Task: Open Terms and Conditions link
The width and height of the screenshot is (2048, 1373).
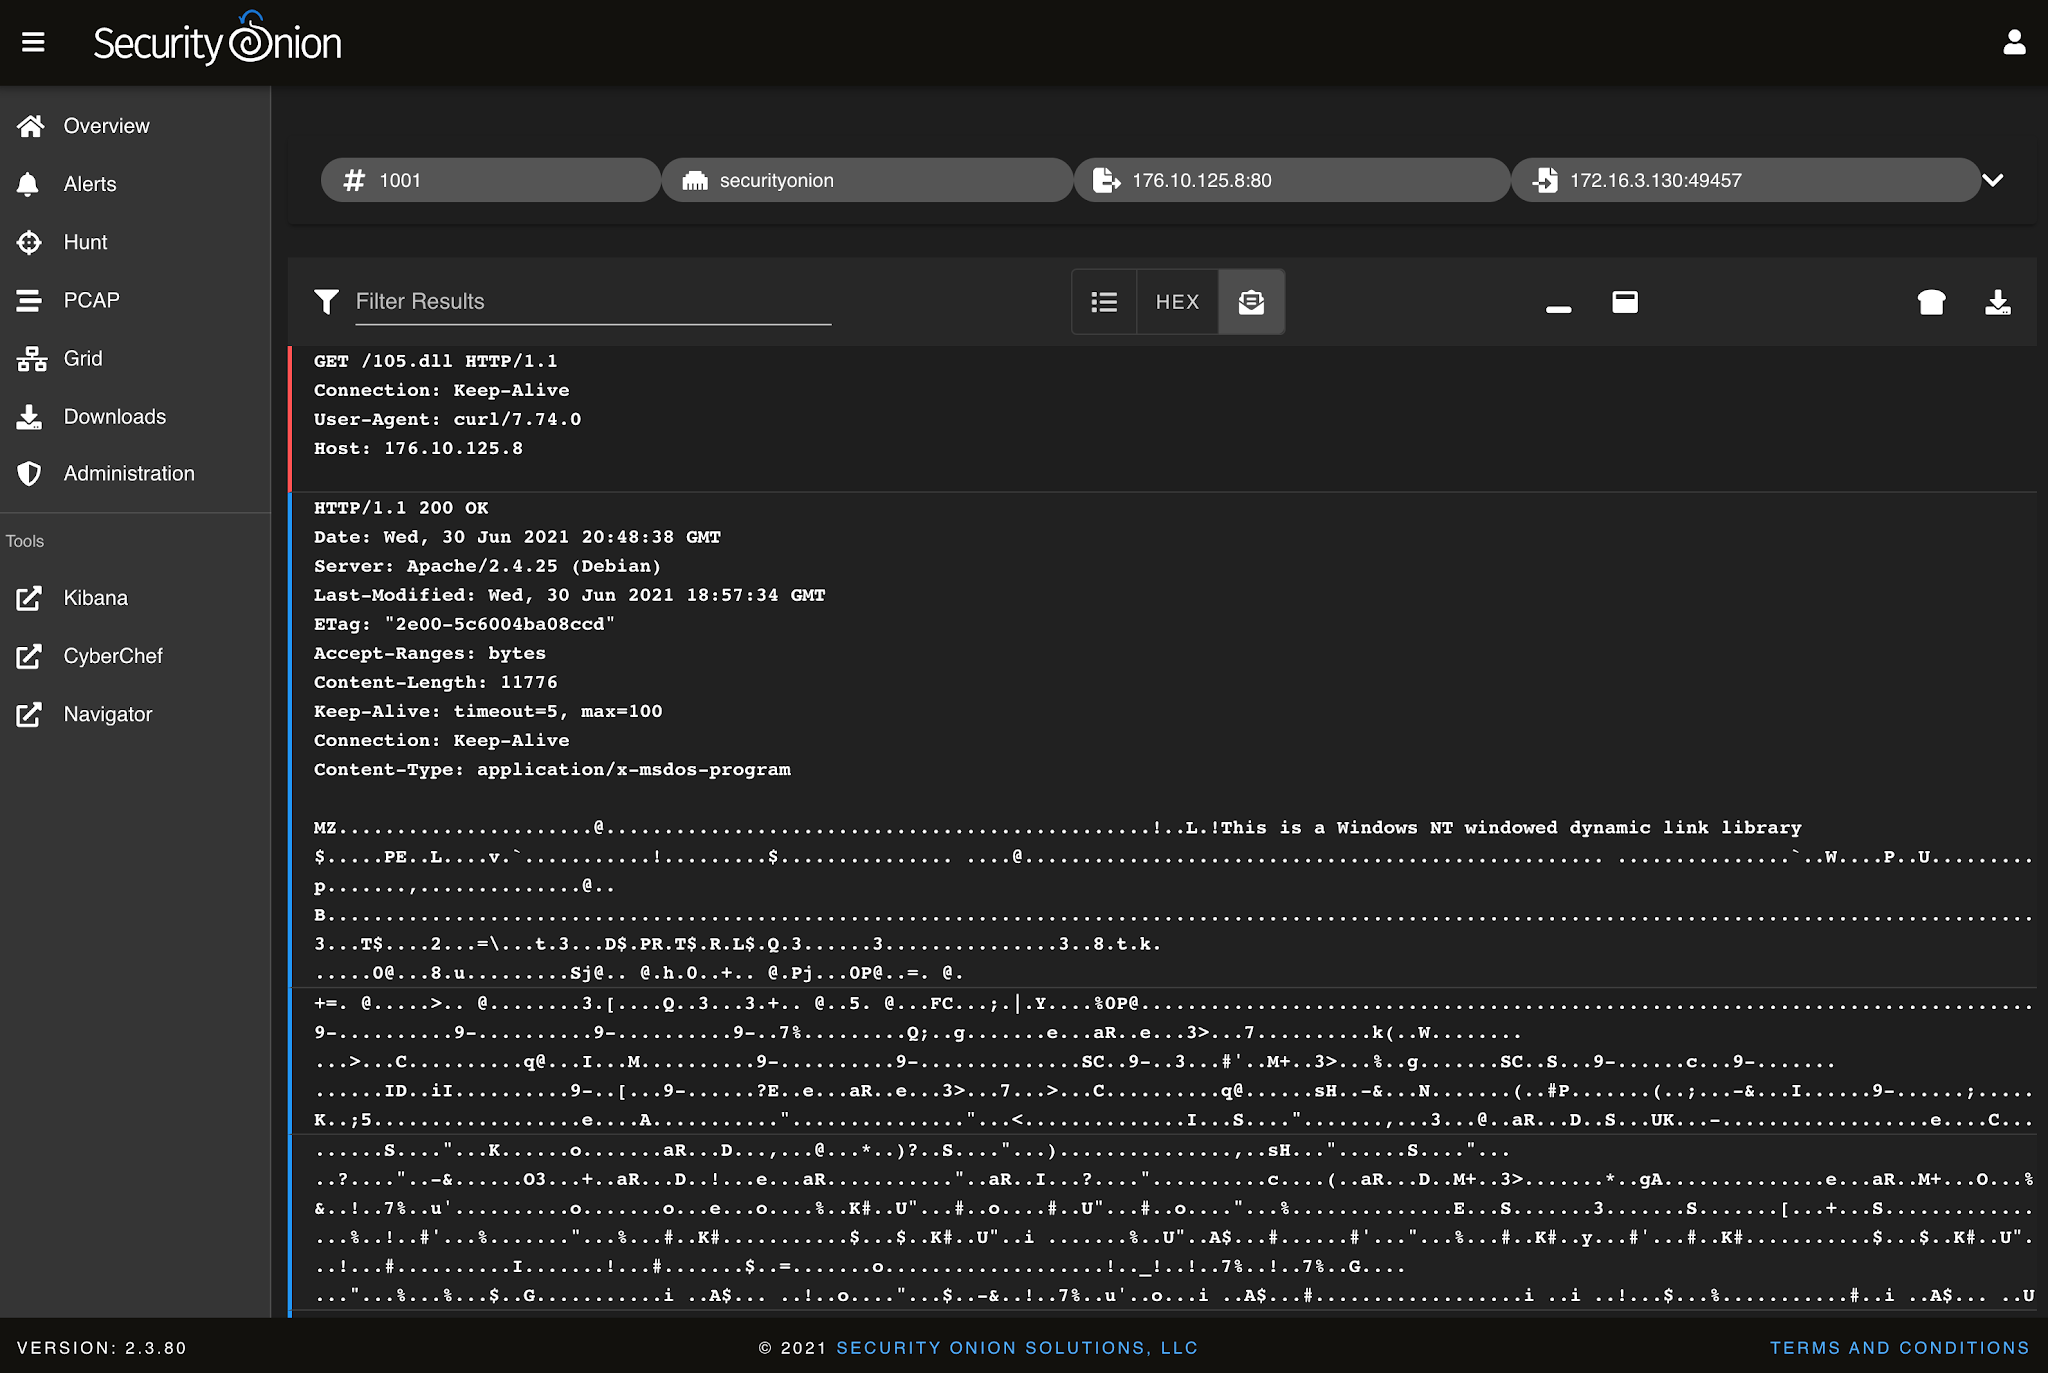Action: pyautogui.click(x=1899, y=1348)
